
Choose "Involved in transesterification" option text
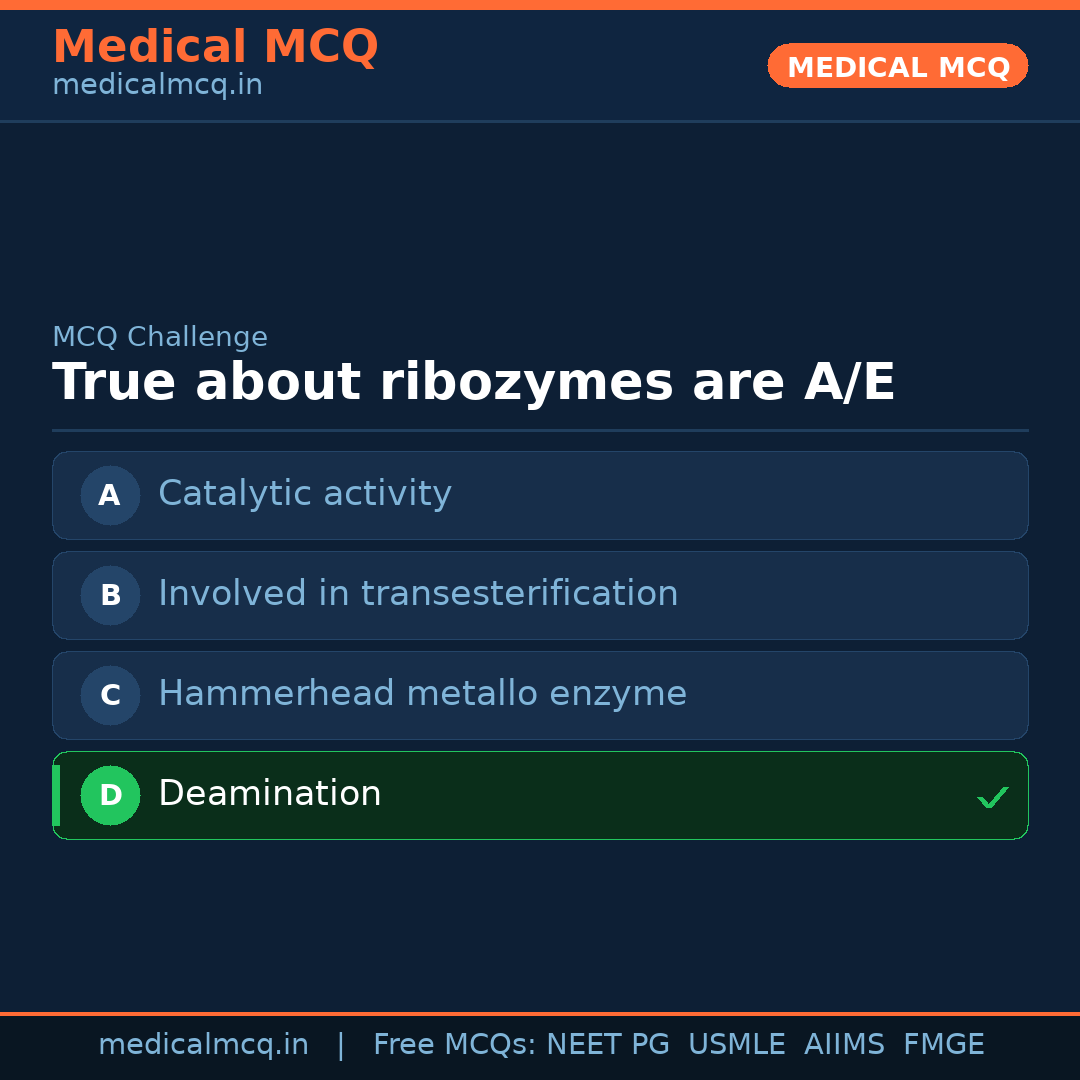pos(418,594)
